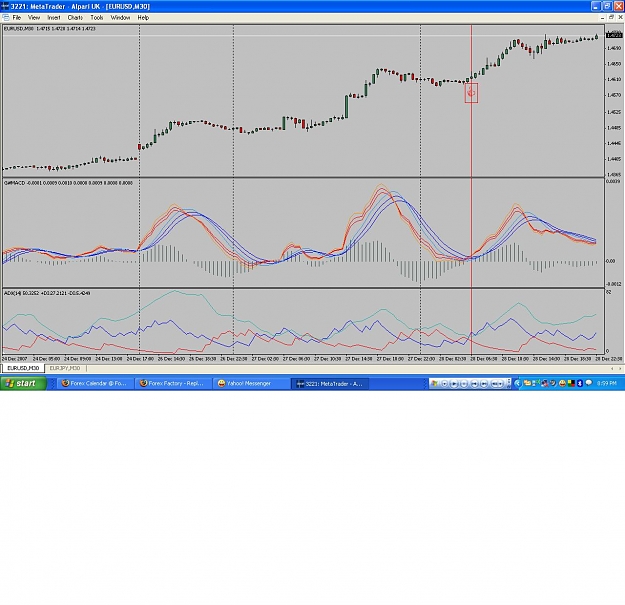625x605 pixels.
Task: Open the File menu
Action: [x=17, y=18]
